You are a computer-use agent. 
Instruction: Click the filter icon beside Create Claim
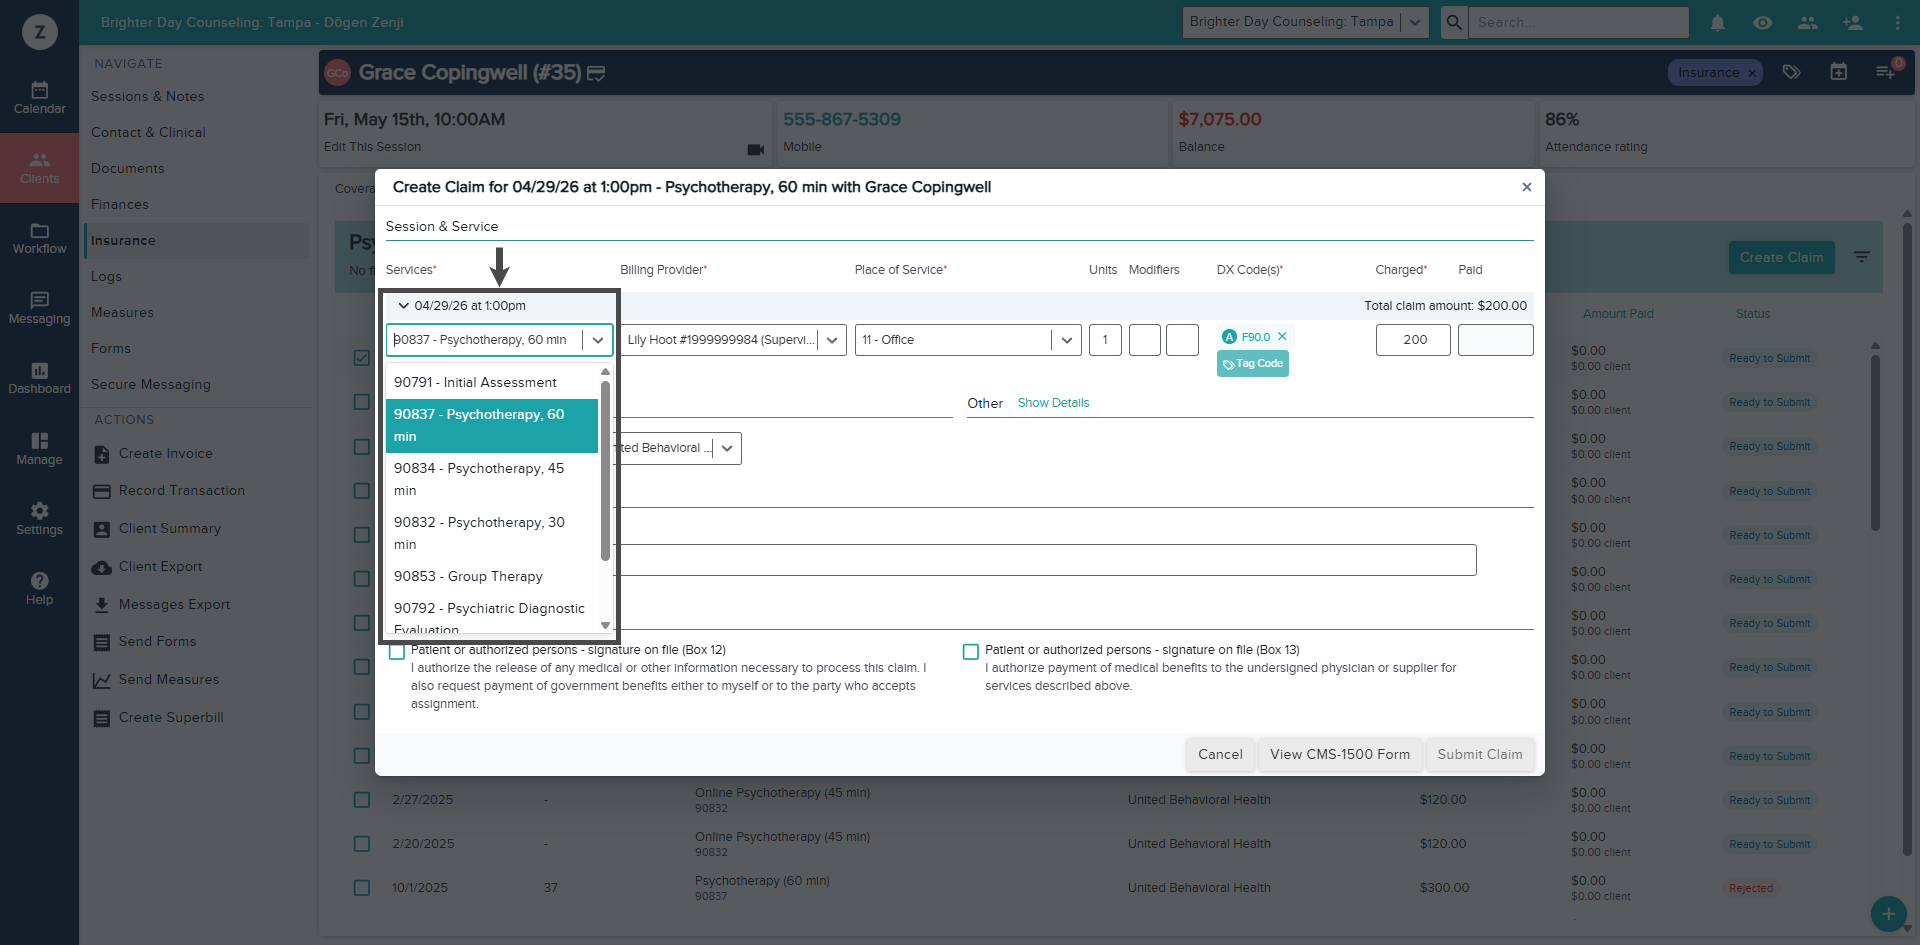1861,257
